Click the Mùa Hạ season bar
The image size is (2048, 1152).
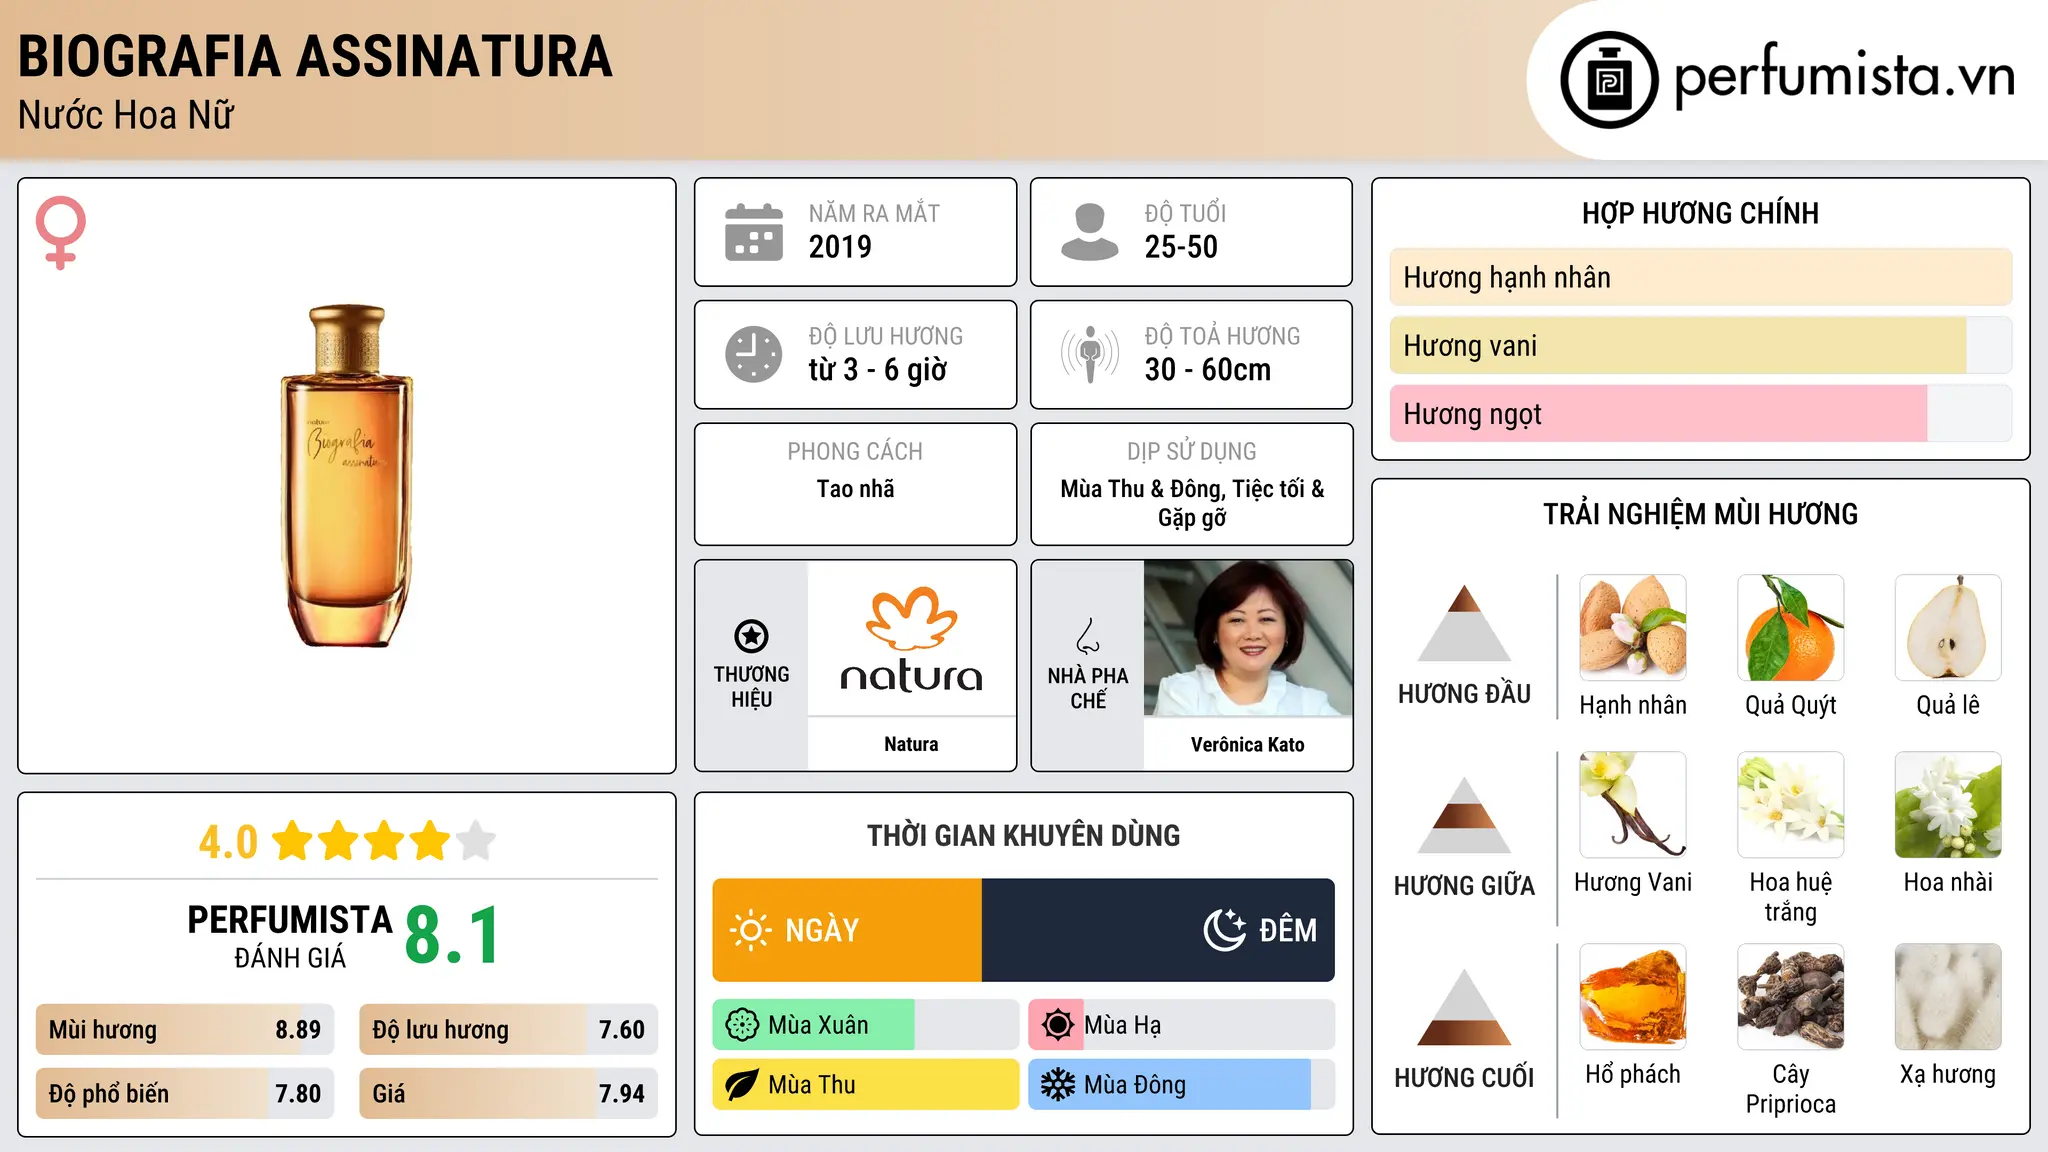[x=1182, y=1025]
